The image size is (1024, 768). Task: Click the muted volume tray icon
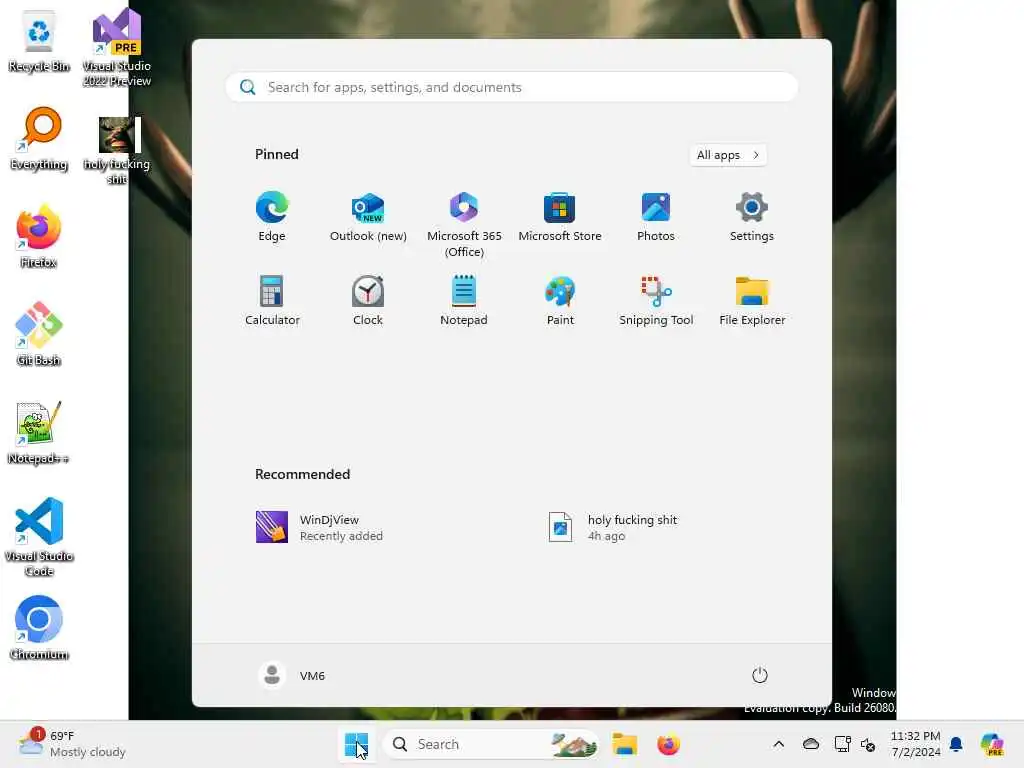[868, 744]
